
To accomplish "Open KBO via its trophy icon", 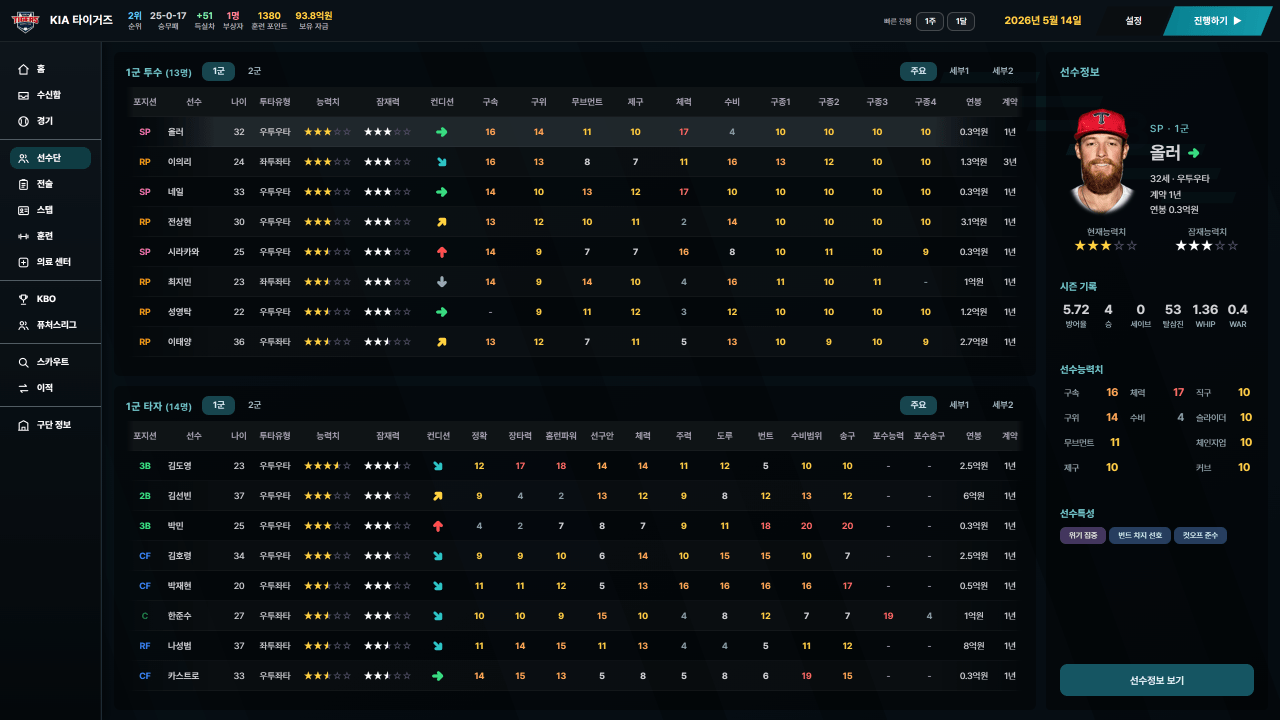I will pos(23,299).
